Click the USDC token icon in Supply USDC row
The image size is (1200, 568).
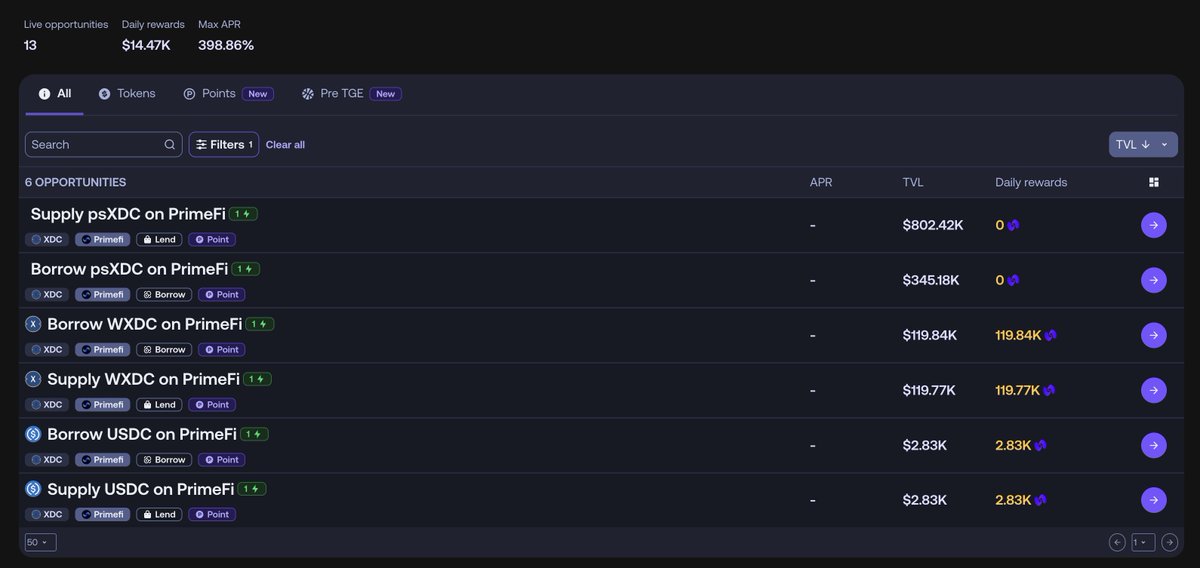[x=33, y=489]
